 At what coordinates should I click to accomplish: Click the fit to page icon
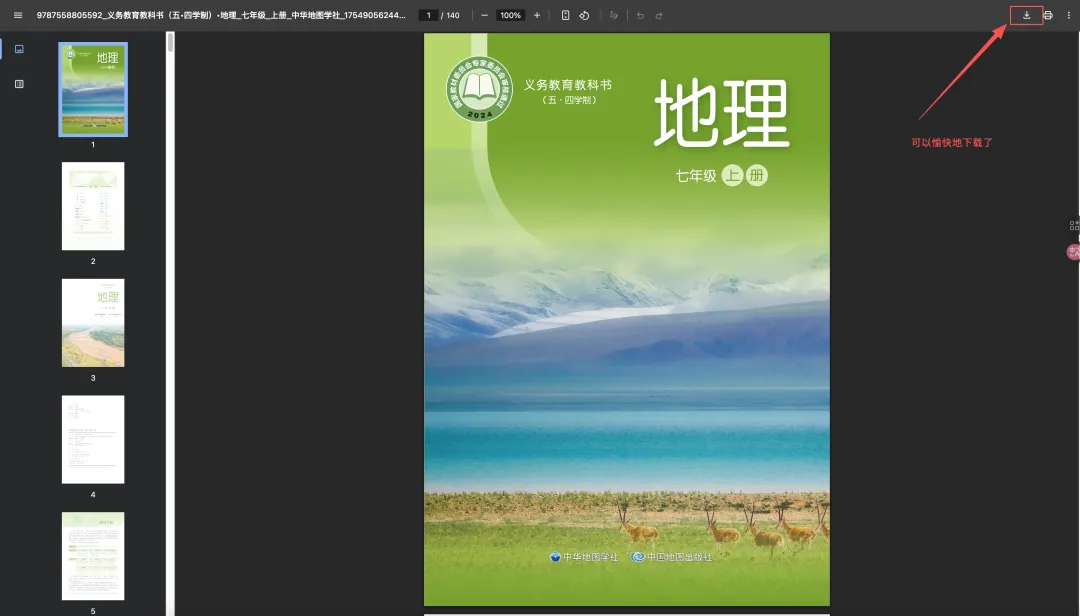[x=565, y=15]
